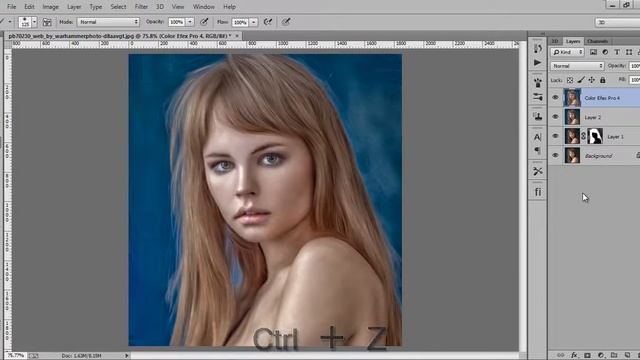This screenshot has width=640, height=360.
Task: Open the layer Kind filter dropdown
Action: (x=567, y=52)
